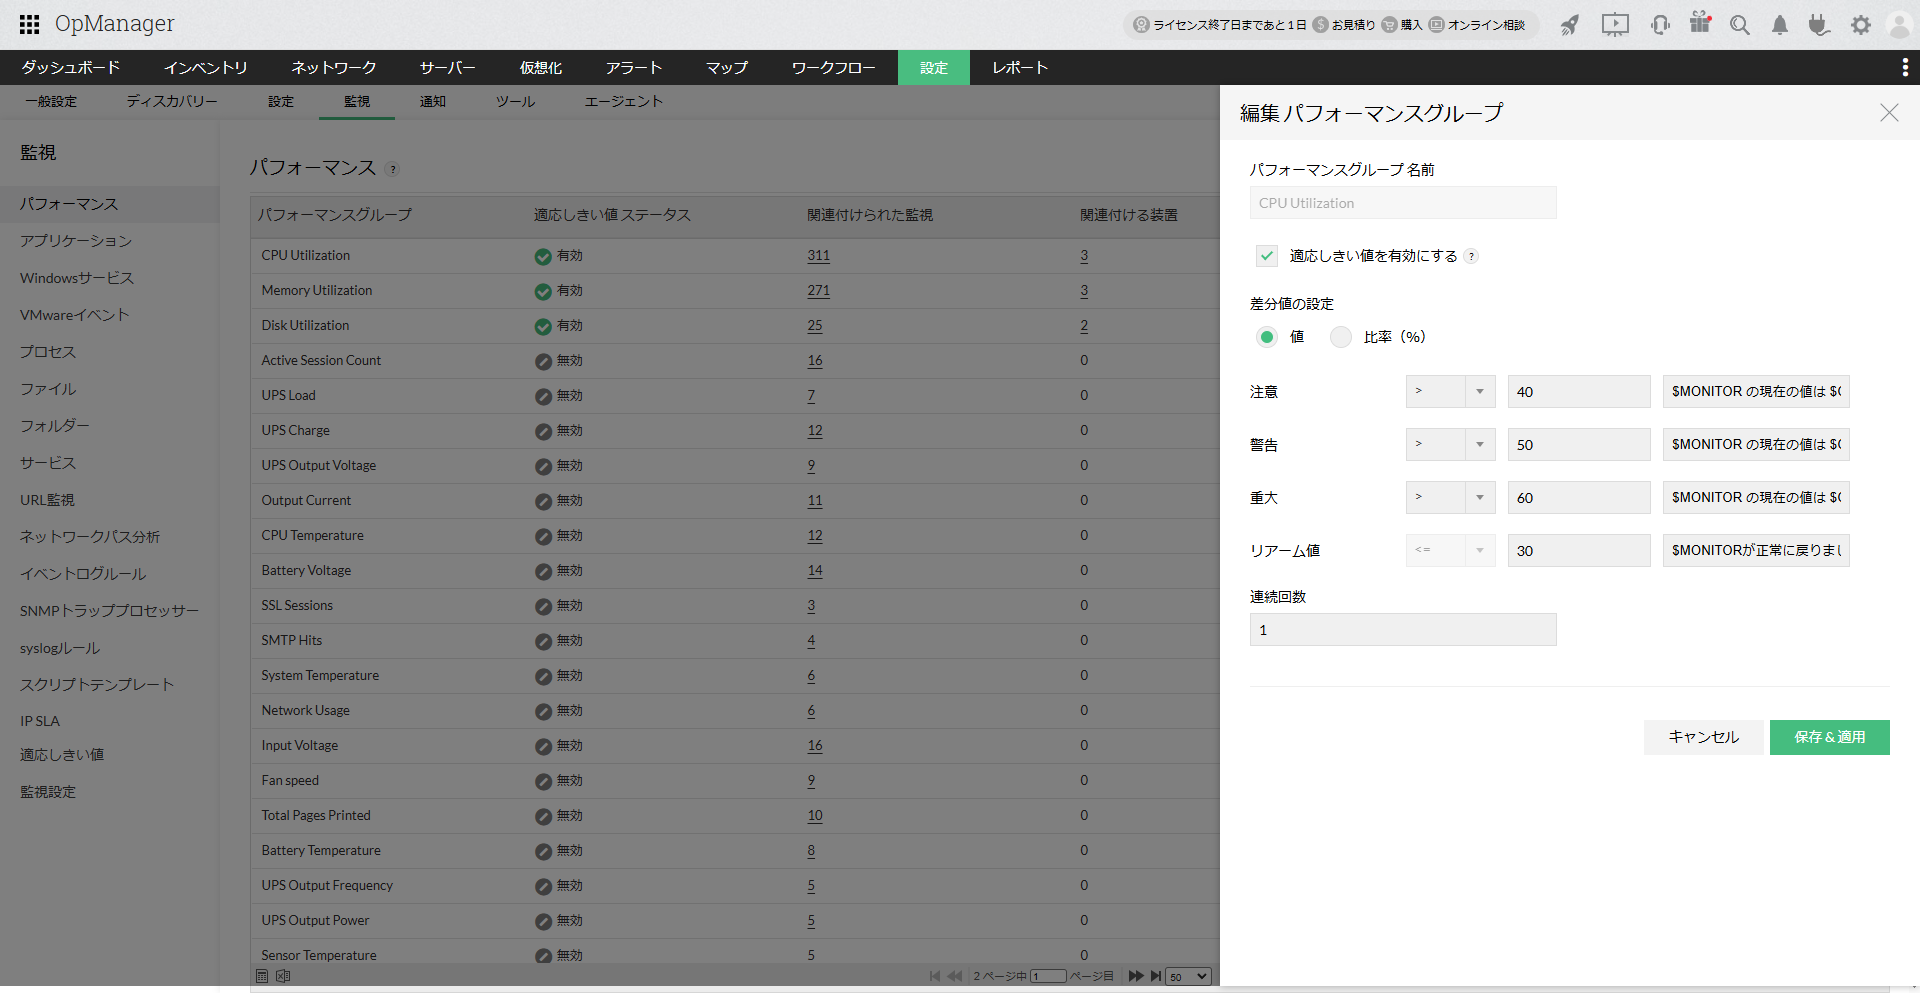
Task: Open the vertical three-dot menu
Action: point(1905,67)
